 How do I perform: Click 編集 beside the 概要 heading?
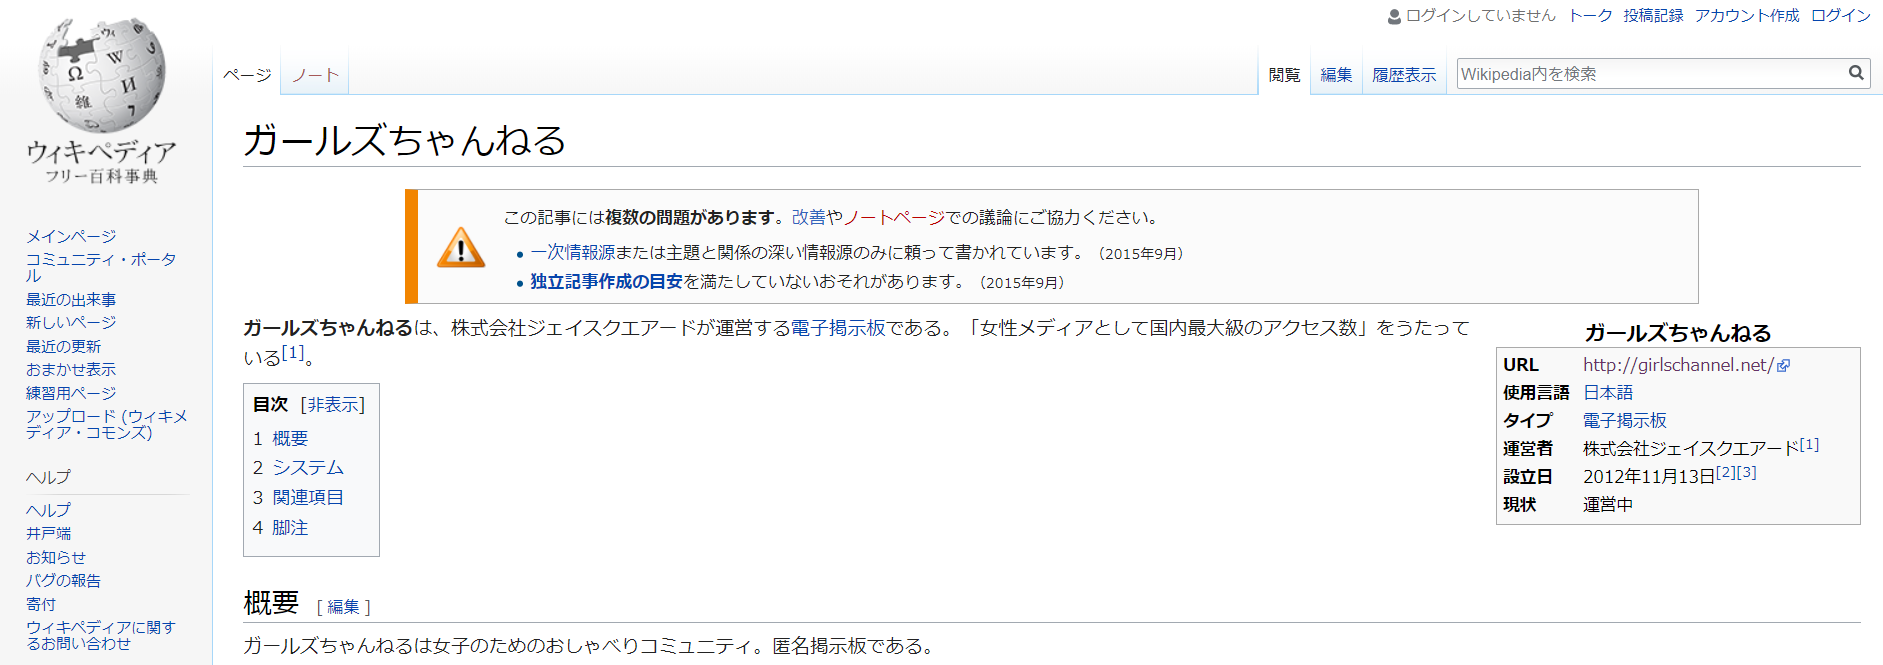pyautogui.click(x=343, y=607)
